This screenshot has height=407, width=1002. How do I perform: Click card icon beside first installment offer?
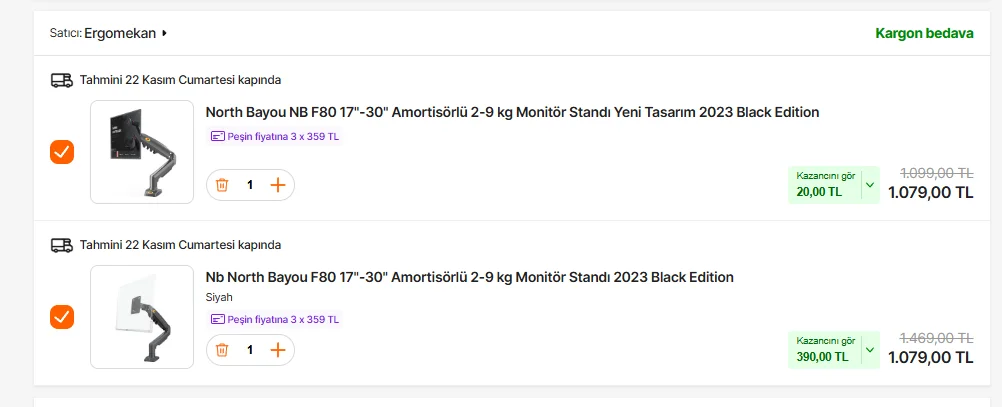click(217, 136)
